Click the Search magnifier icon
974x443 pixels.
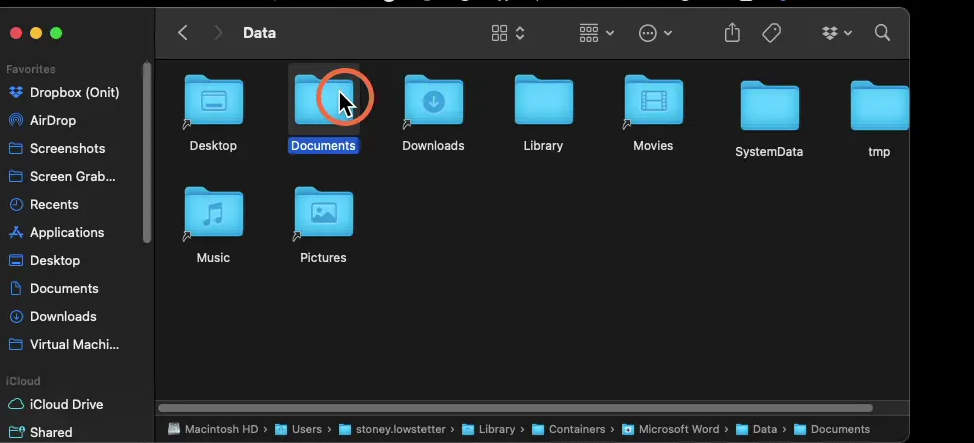click(x=882, y=33)
